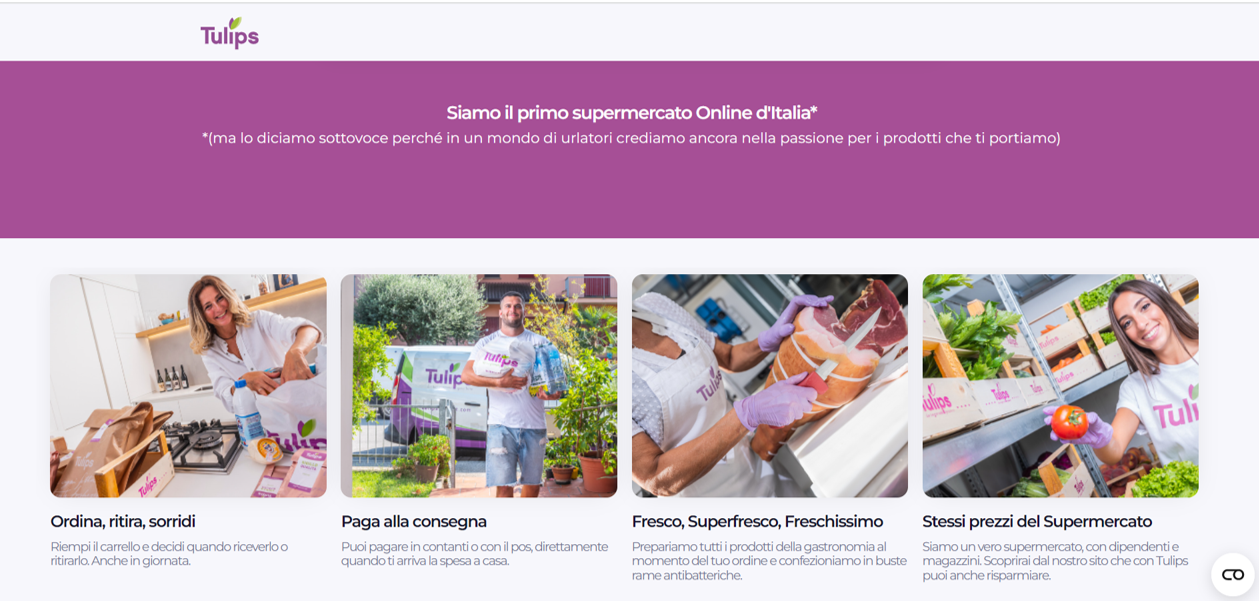Screen dimensions: 1259x601
Task: Select the photo of woman among produce crates
Action: 1060,386
